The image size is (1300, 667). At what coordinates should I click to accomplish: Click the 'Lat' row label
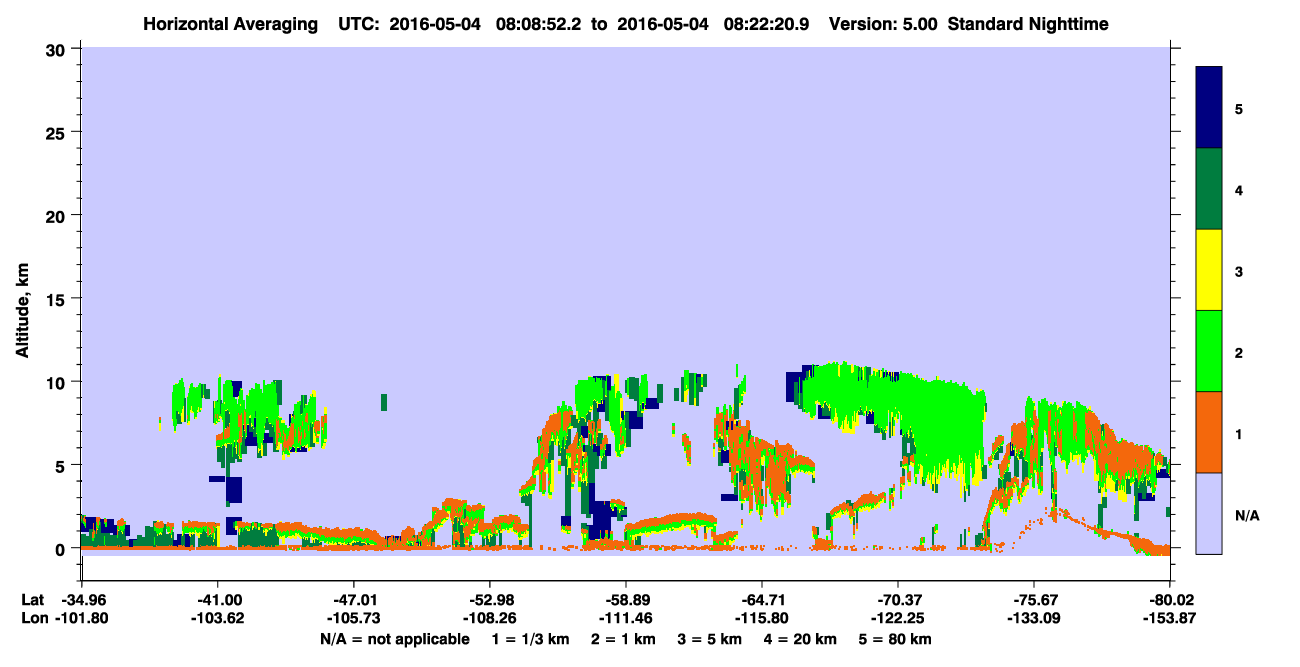(32, 600)
